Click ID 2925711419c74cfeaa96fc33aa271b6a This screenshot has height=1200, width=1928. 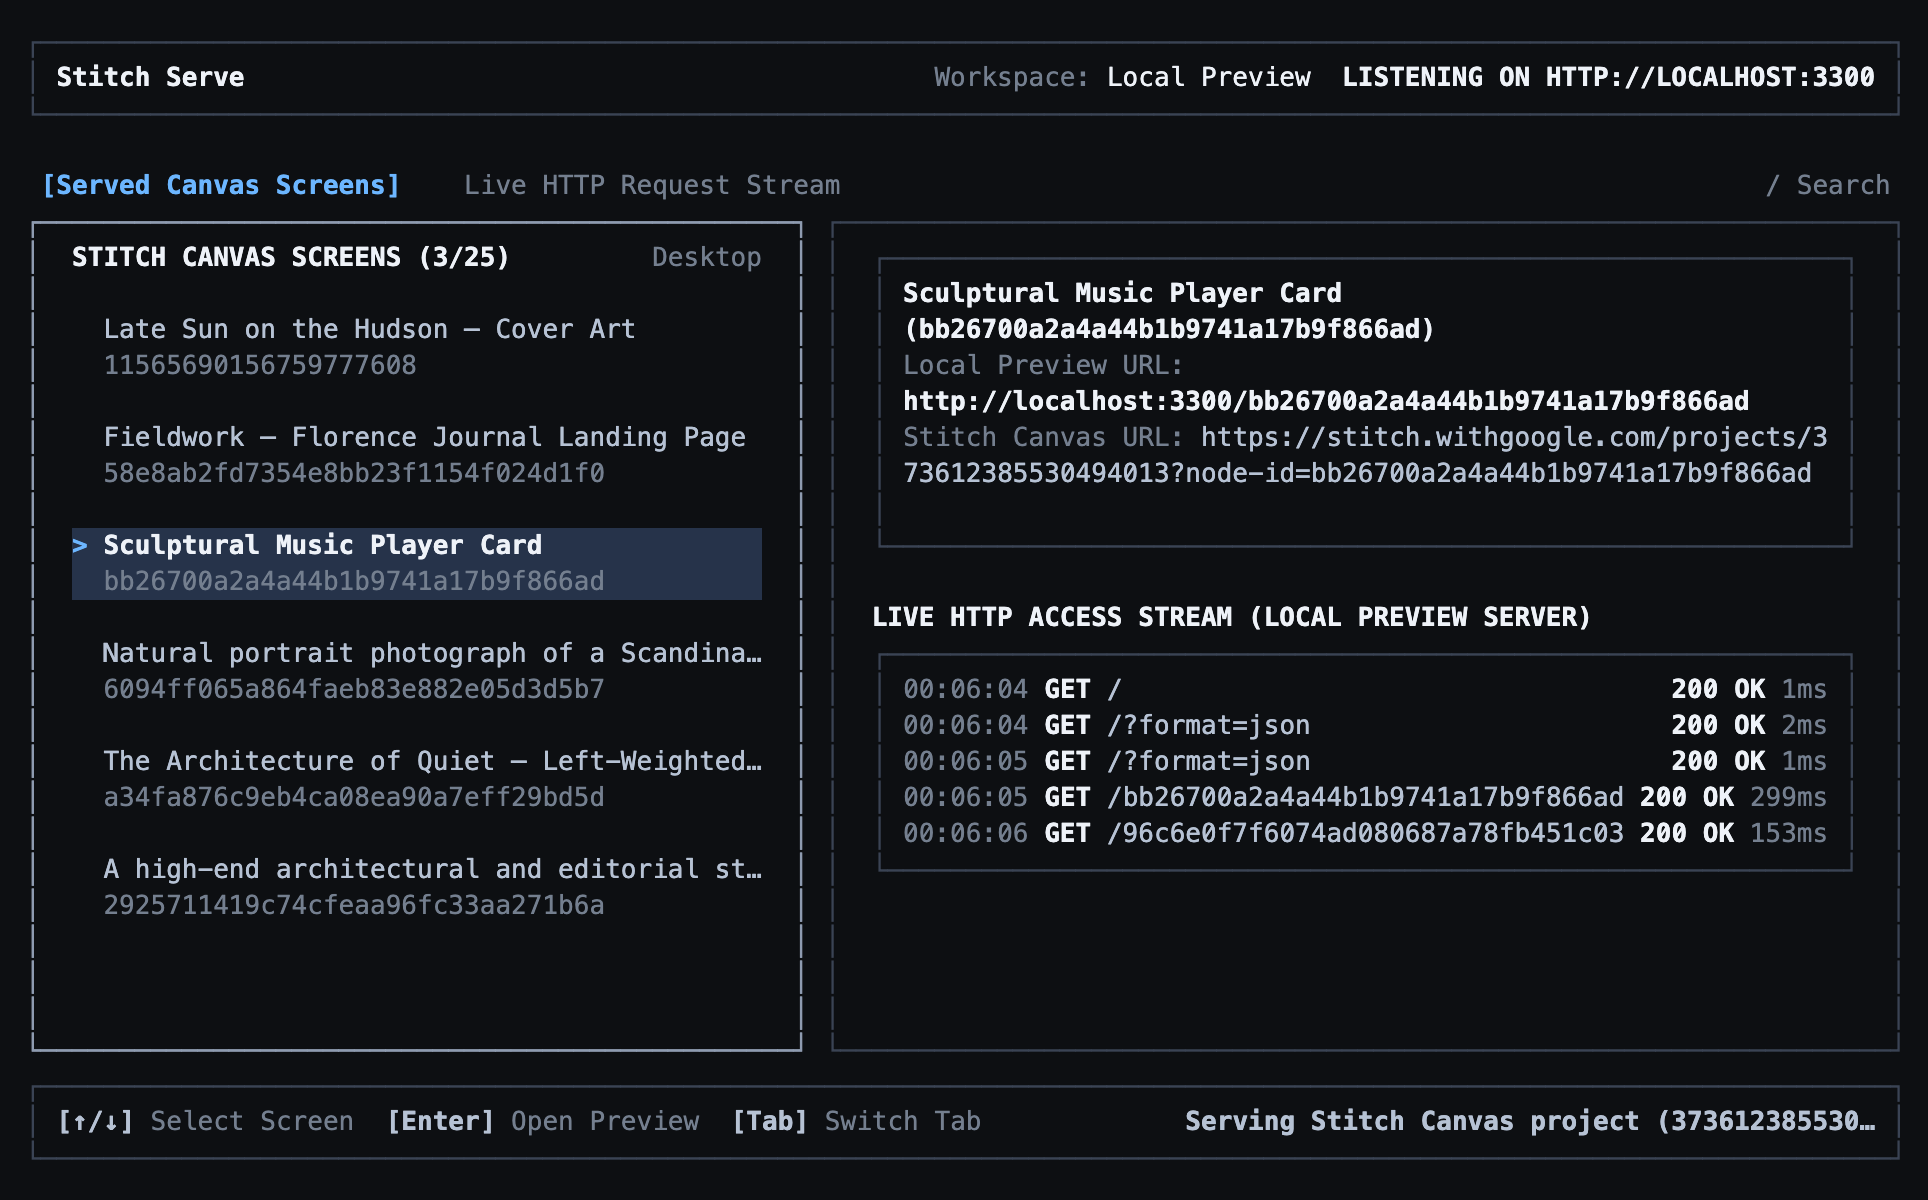354,905
